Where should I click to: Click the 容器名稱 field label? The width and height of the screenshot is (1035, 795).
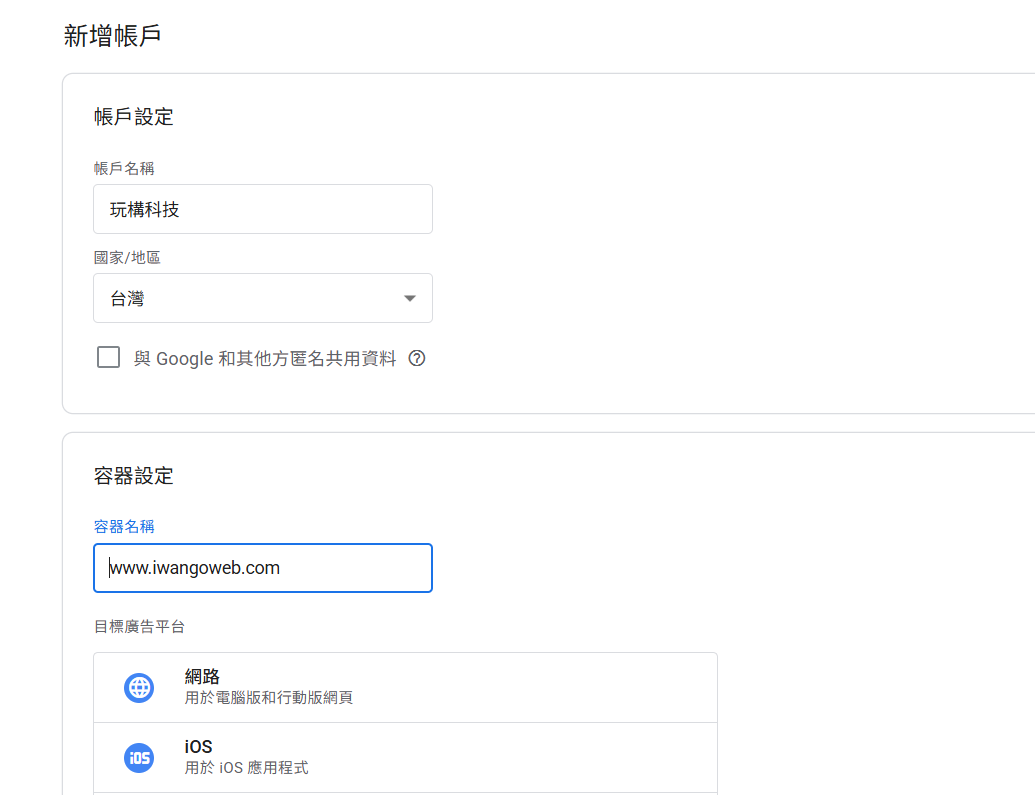124,526
